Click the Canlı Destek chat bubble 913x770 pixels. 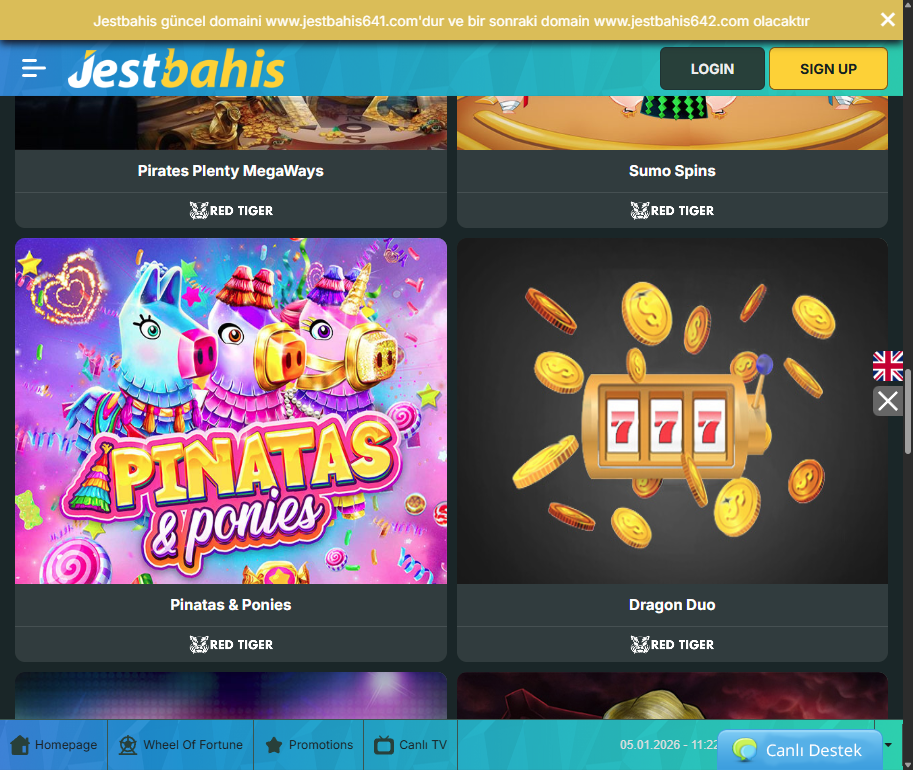(800, 750)
